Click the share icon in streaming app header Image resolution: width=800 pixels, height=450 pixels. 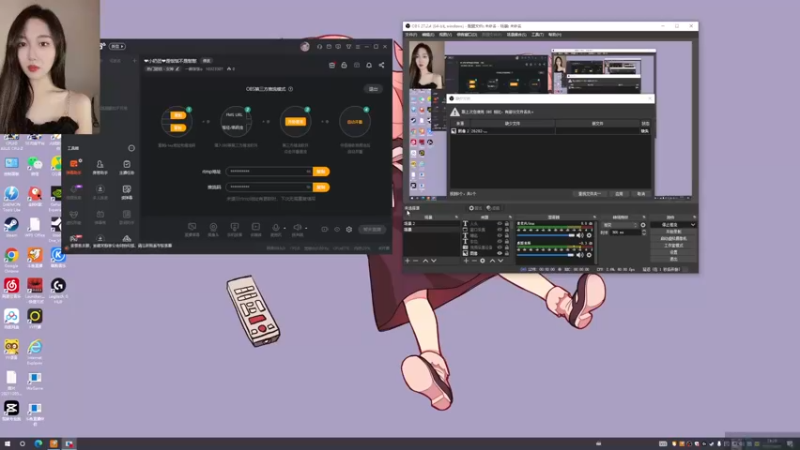(382, 65)
